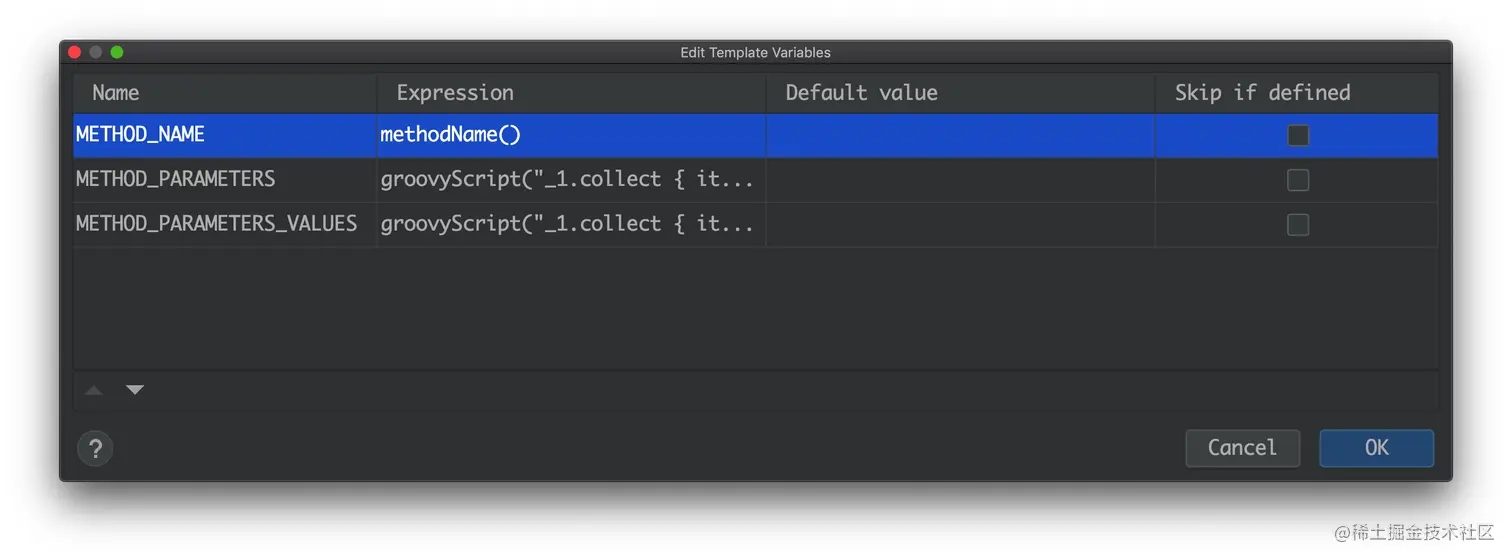Image resolution: width=1512 pixels, height=560 pixels.
Task: Confirm with the OK button
Action: coord(1377,448)
